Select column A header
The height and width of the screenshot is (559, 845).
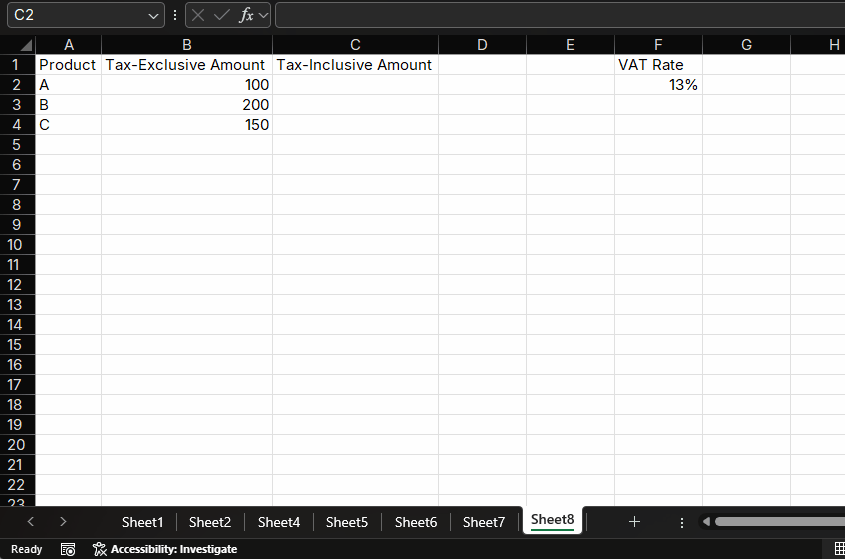point(68,45)
